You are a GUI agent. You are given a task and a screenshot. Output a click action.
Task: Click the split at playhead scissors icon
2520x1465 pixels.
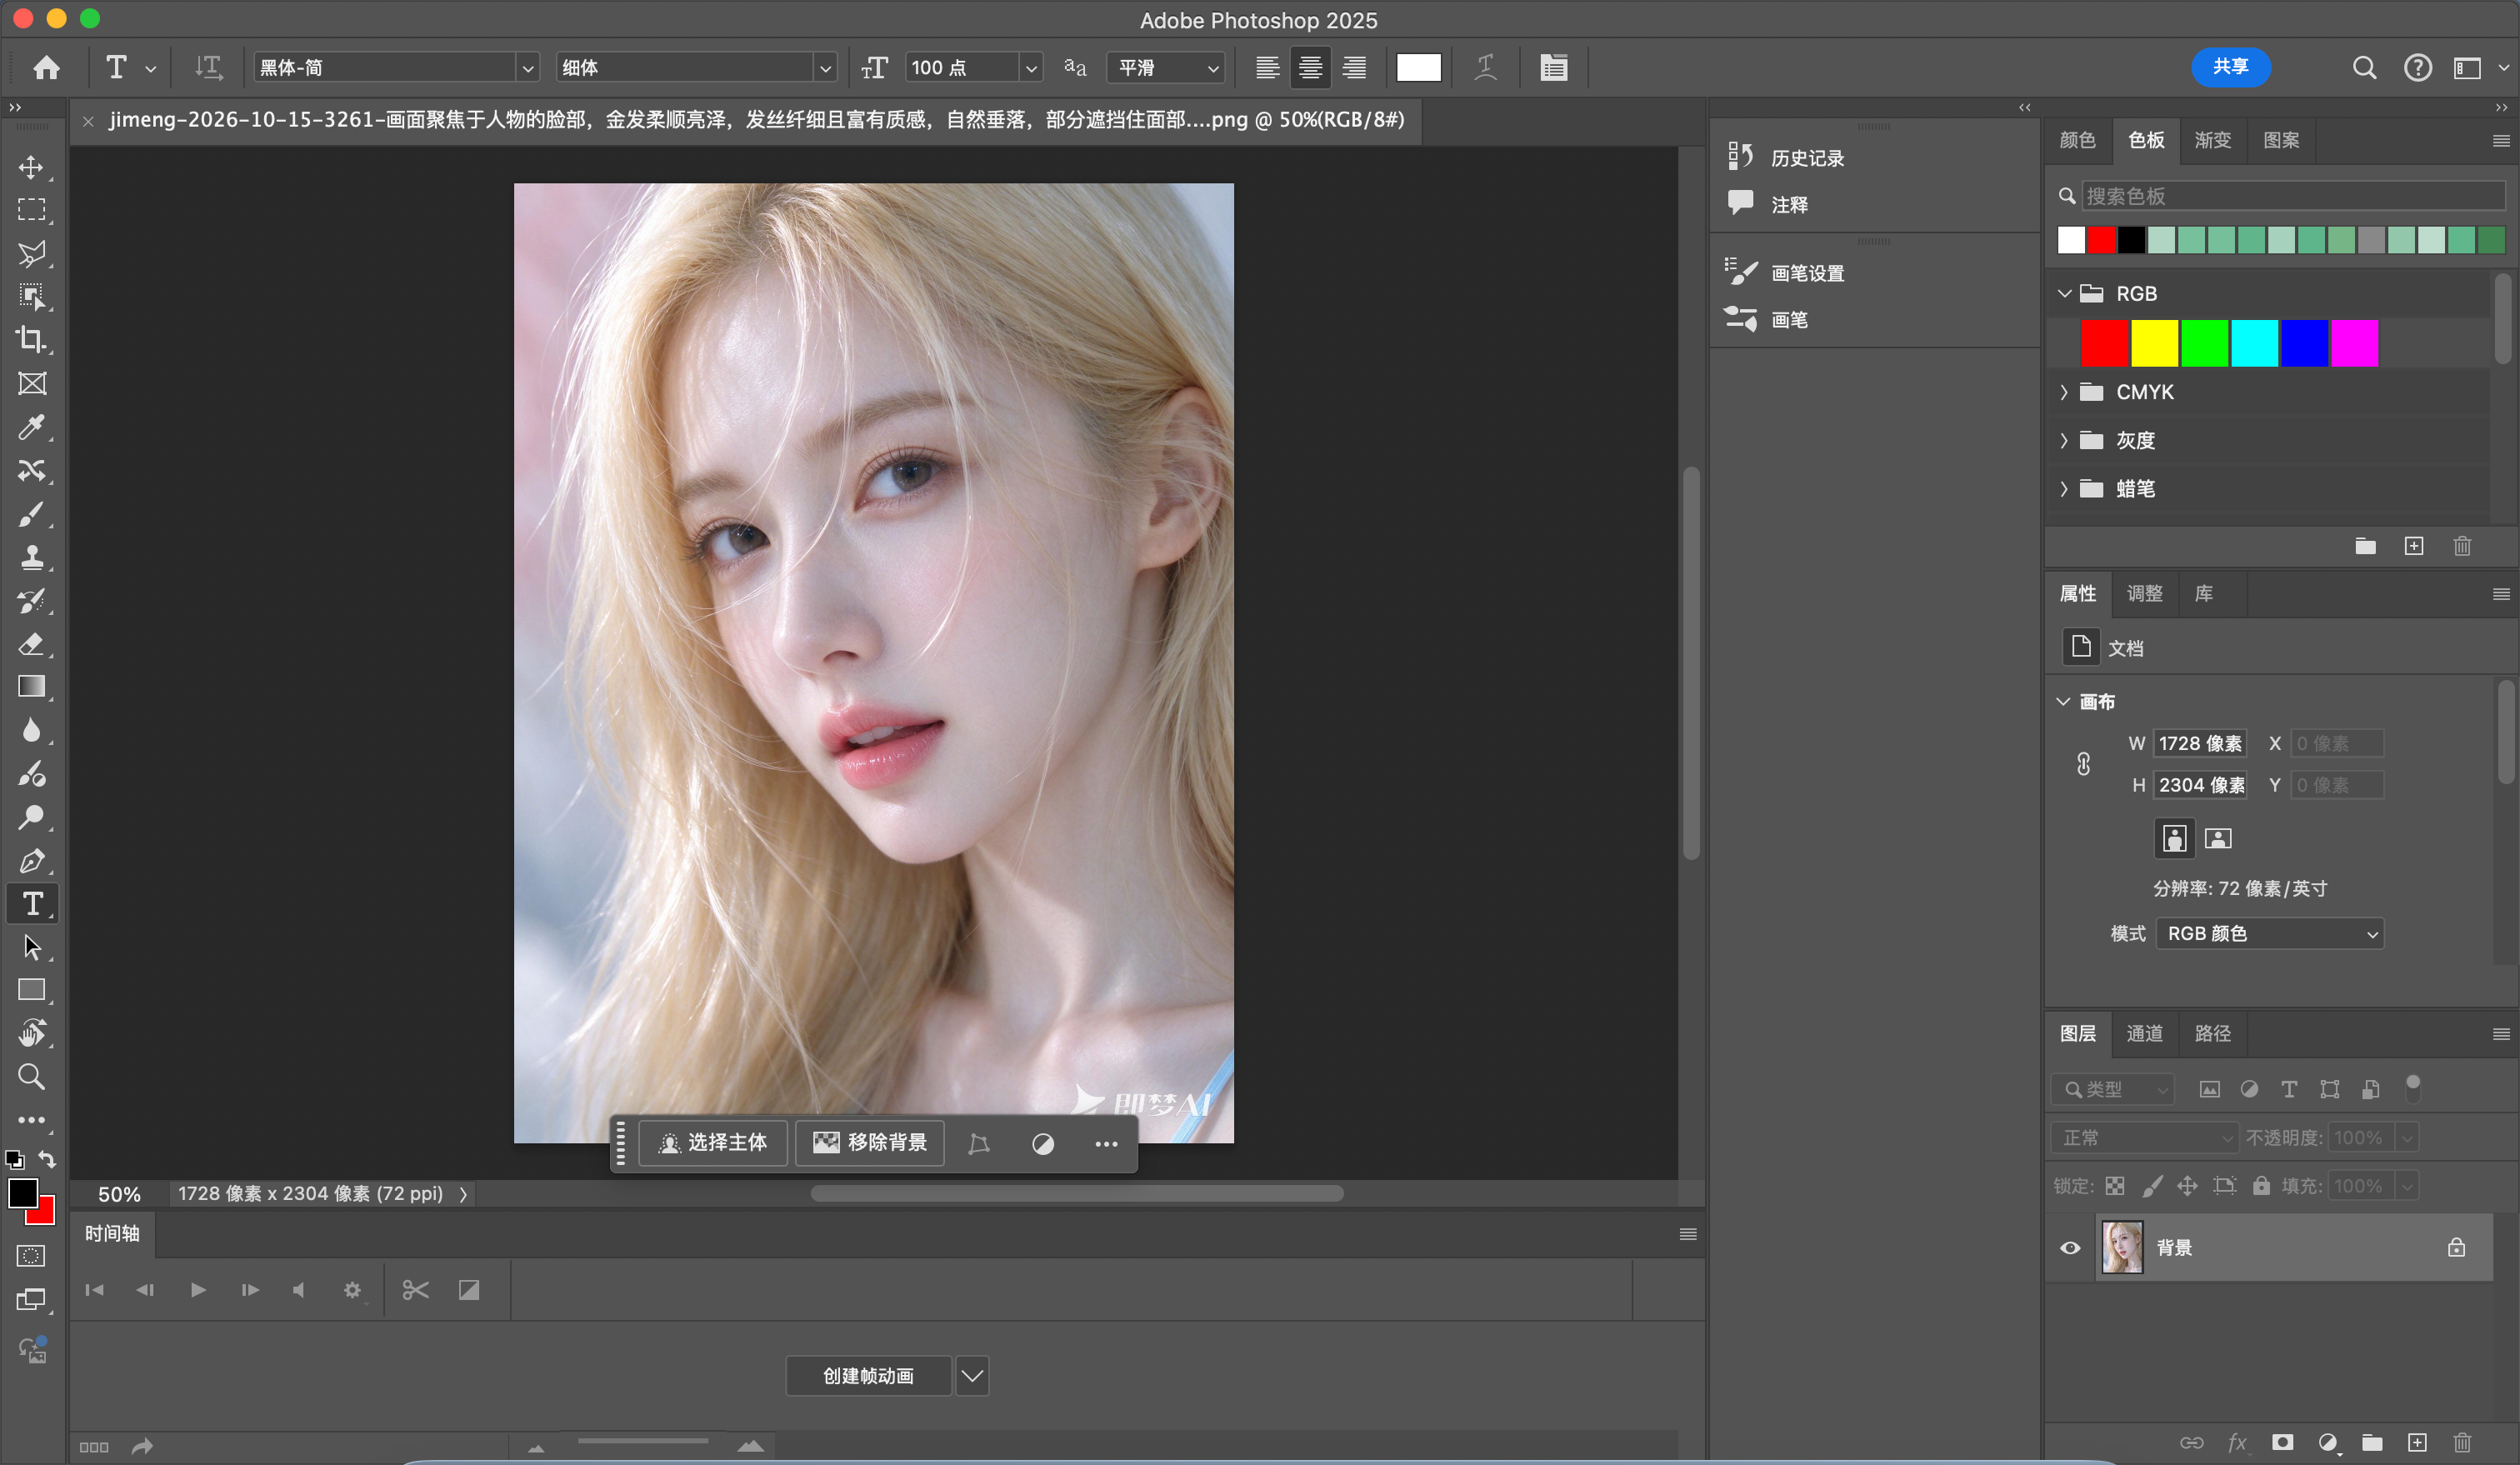416,1290
